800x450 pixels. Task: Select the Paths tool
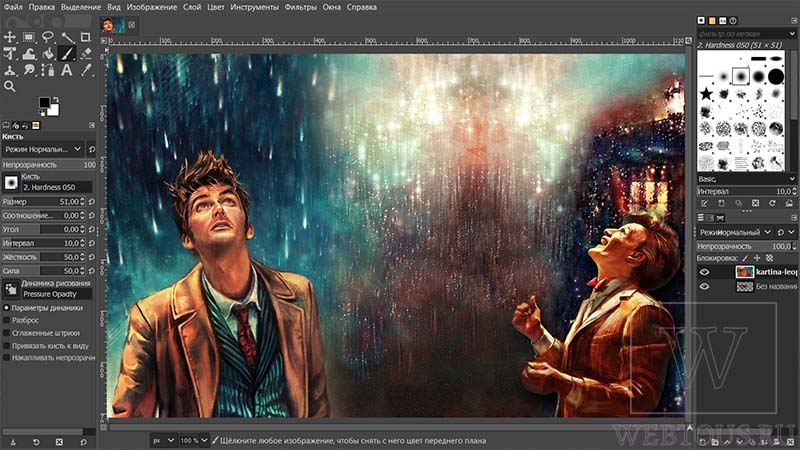tap(47, 70)
